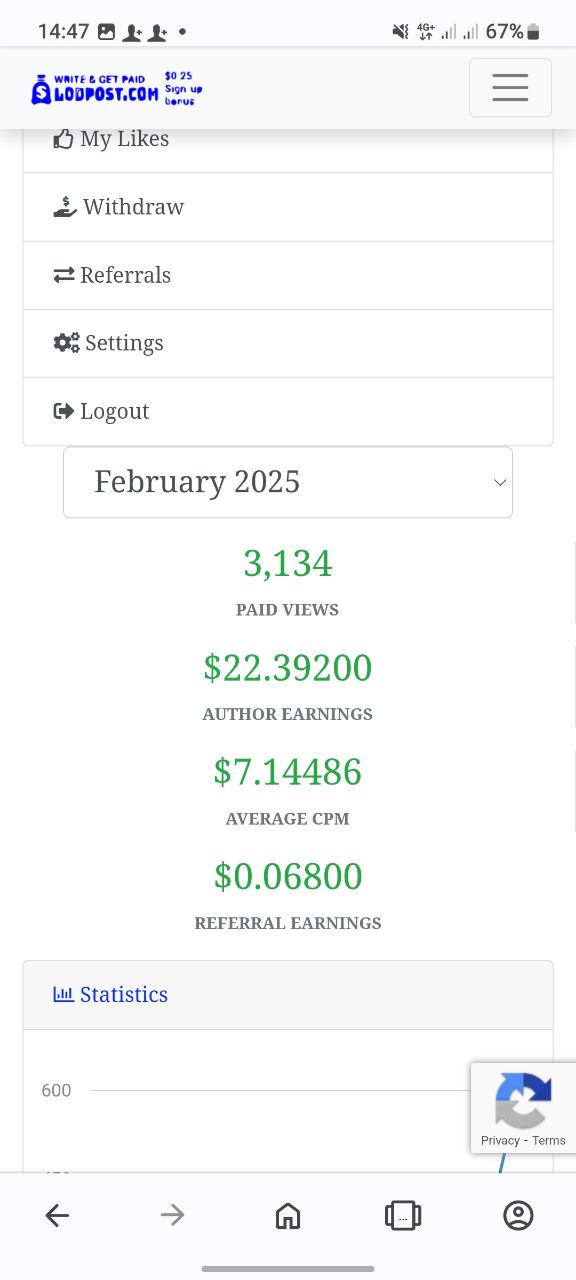Screen dimensions: 576x1280
Task: Tap the browser home icon
Action: (288, 1215)
